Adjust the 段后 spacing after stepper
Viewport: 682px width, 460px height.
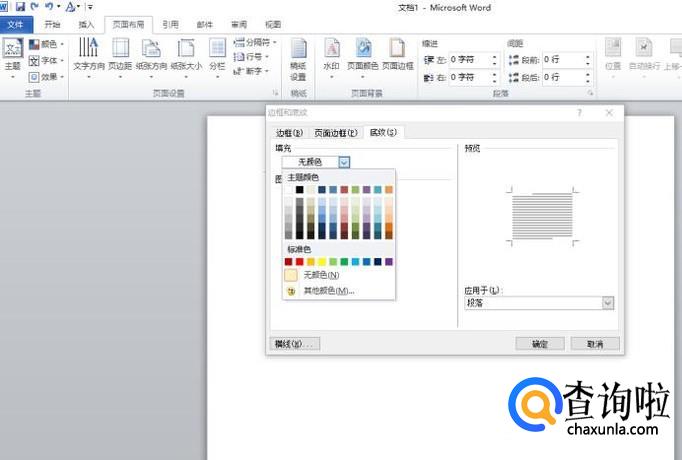(x=588, y=77)
